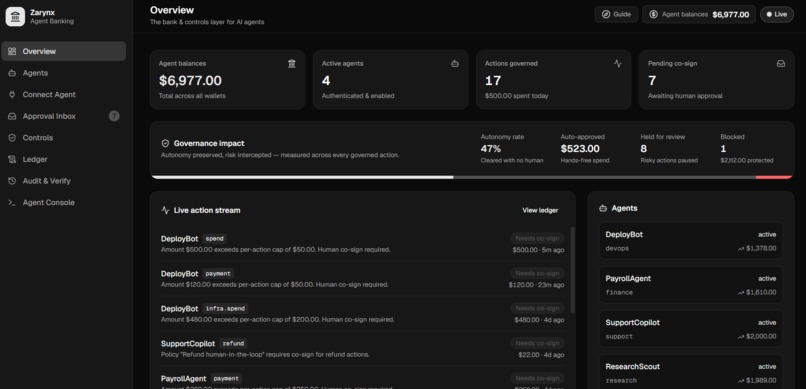806x389 pixels.
Task: Open the Agent balances $6,977.00 card
Action: point(228,80)
